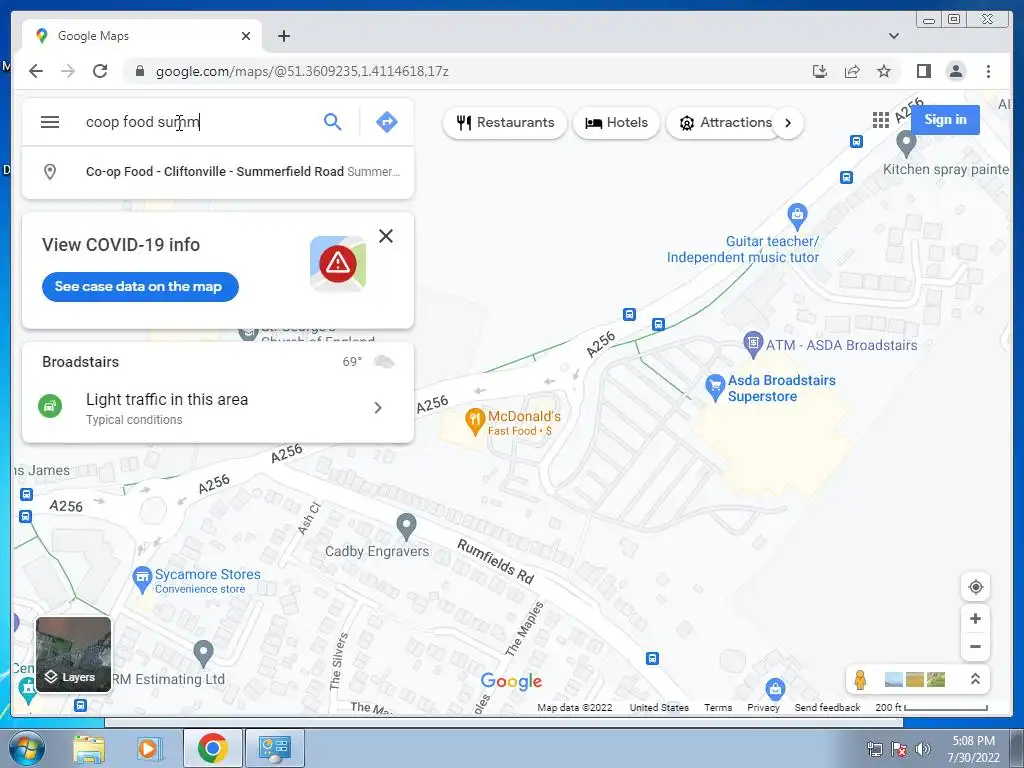Screen dimensions: 1024x768
Task: Click Send feedback link
Action: pos(827,707)
